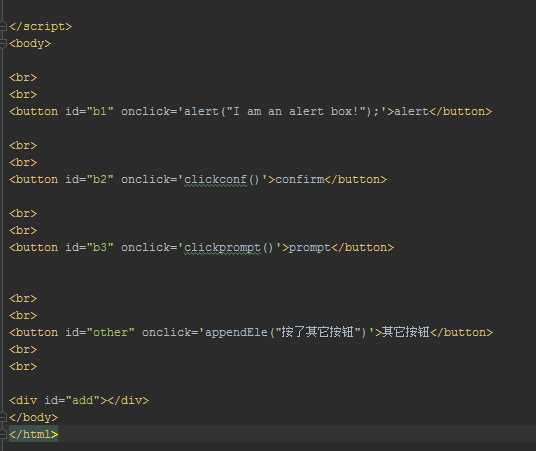Click the onclick attribute on the other-button line
The image size is (536, 451).
[170, 332]
